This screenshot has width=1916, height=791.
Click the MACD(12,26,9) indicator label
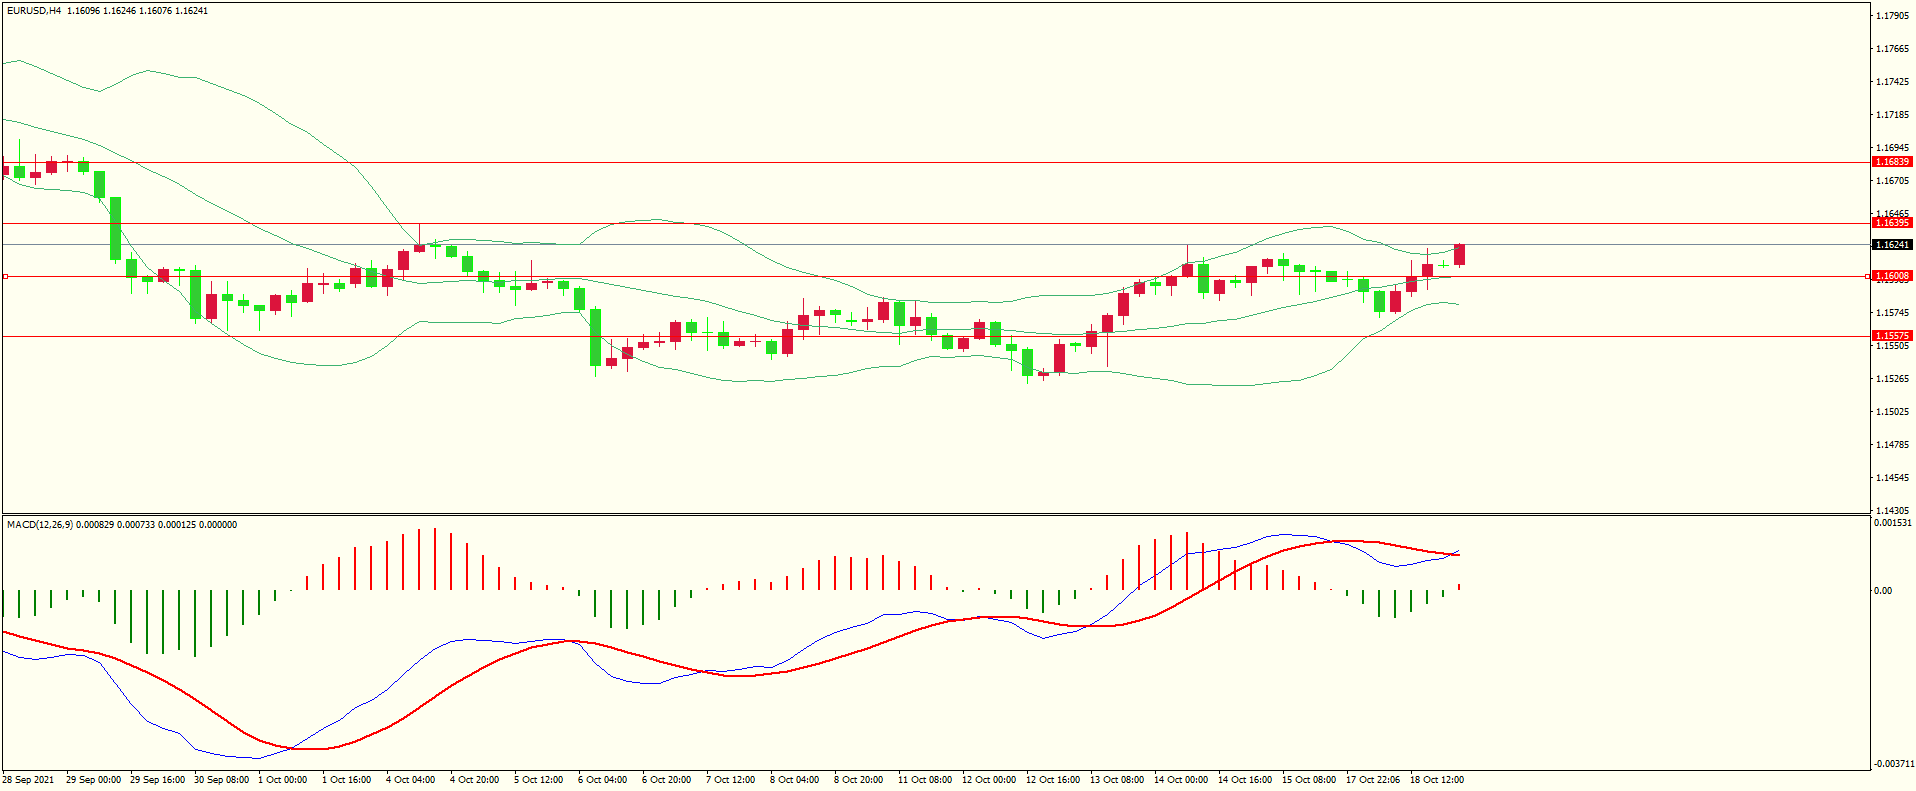[40, 525]
